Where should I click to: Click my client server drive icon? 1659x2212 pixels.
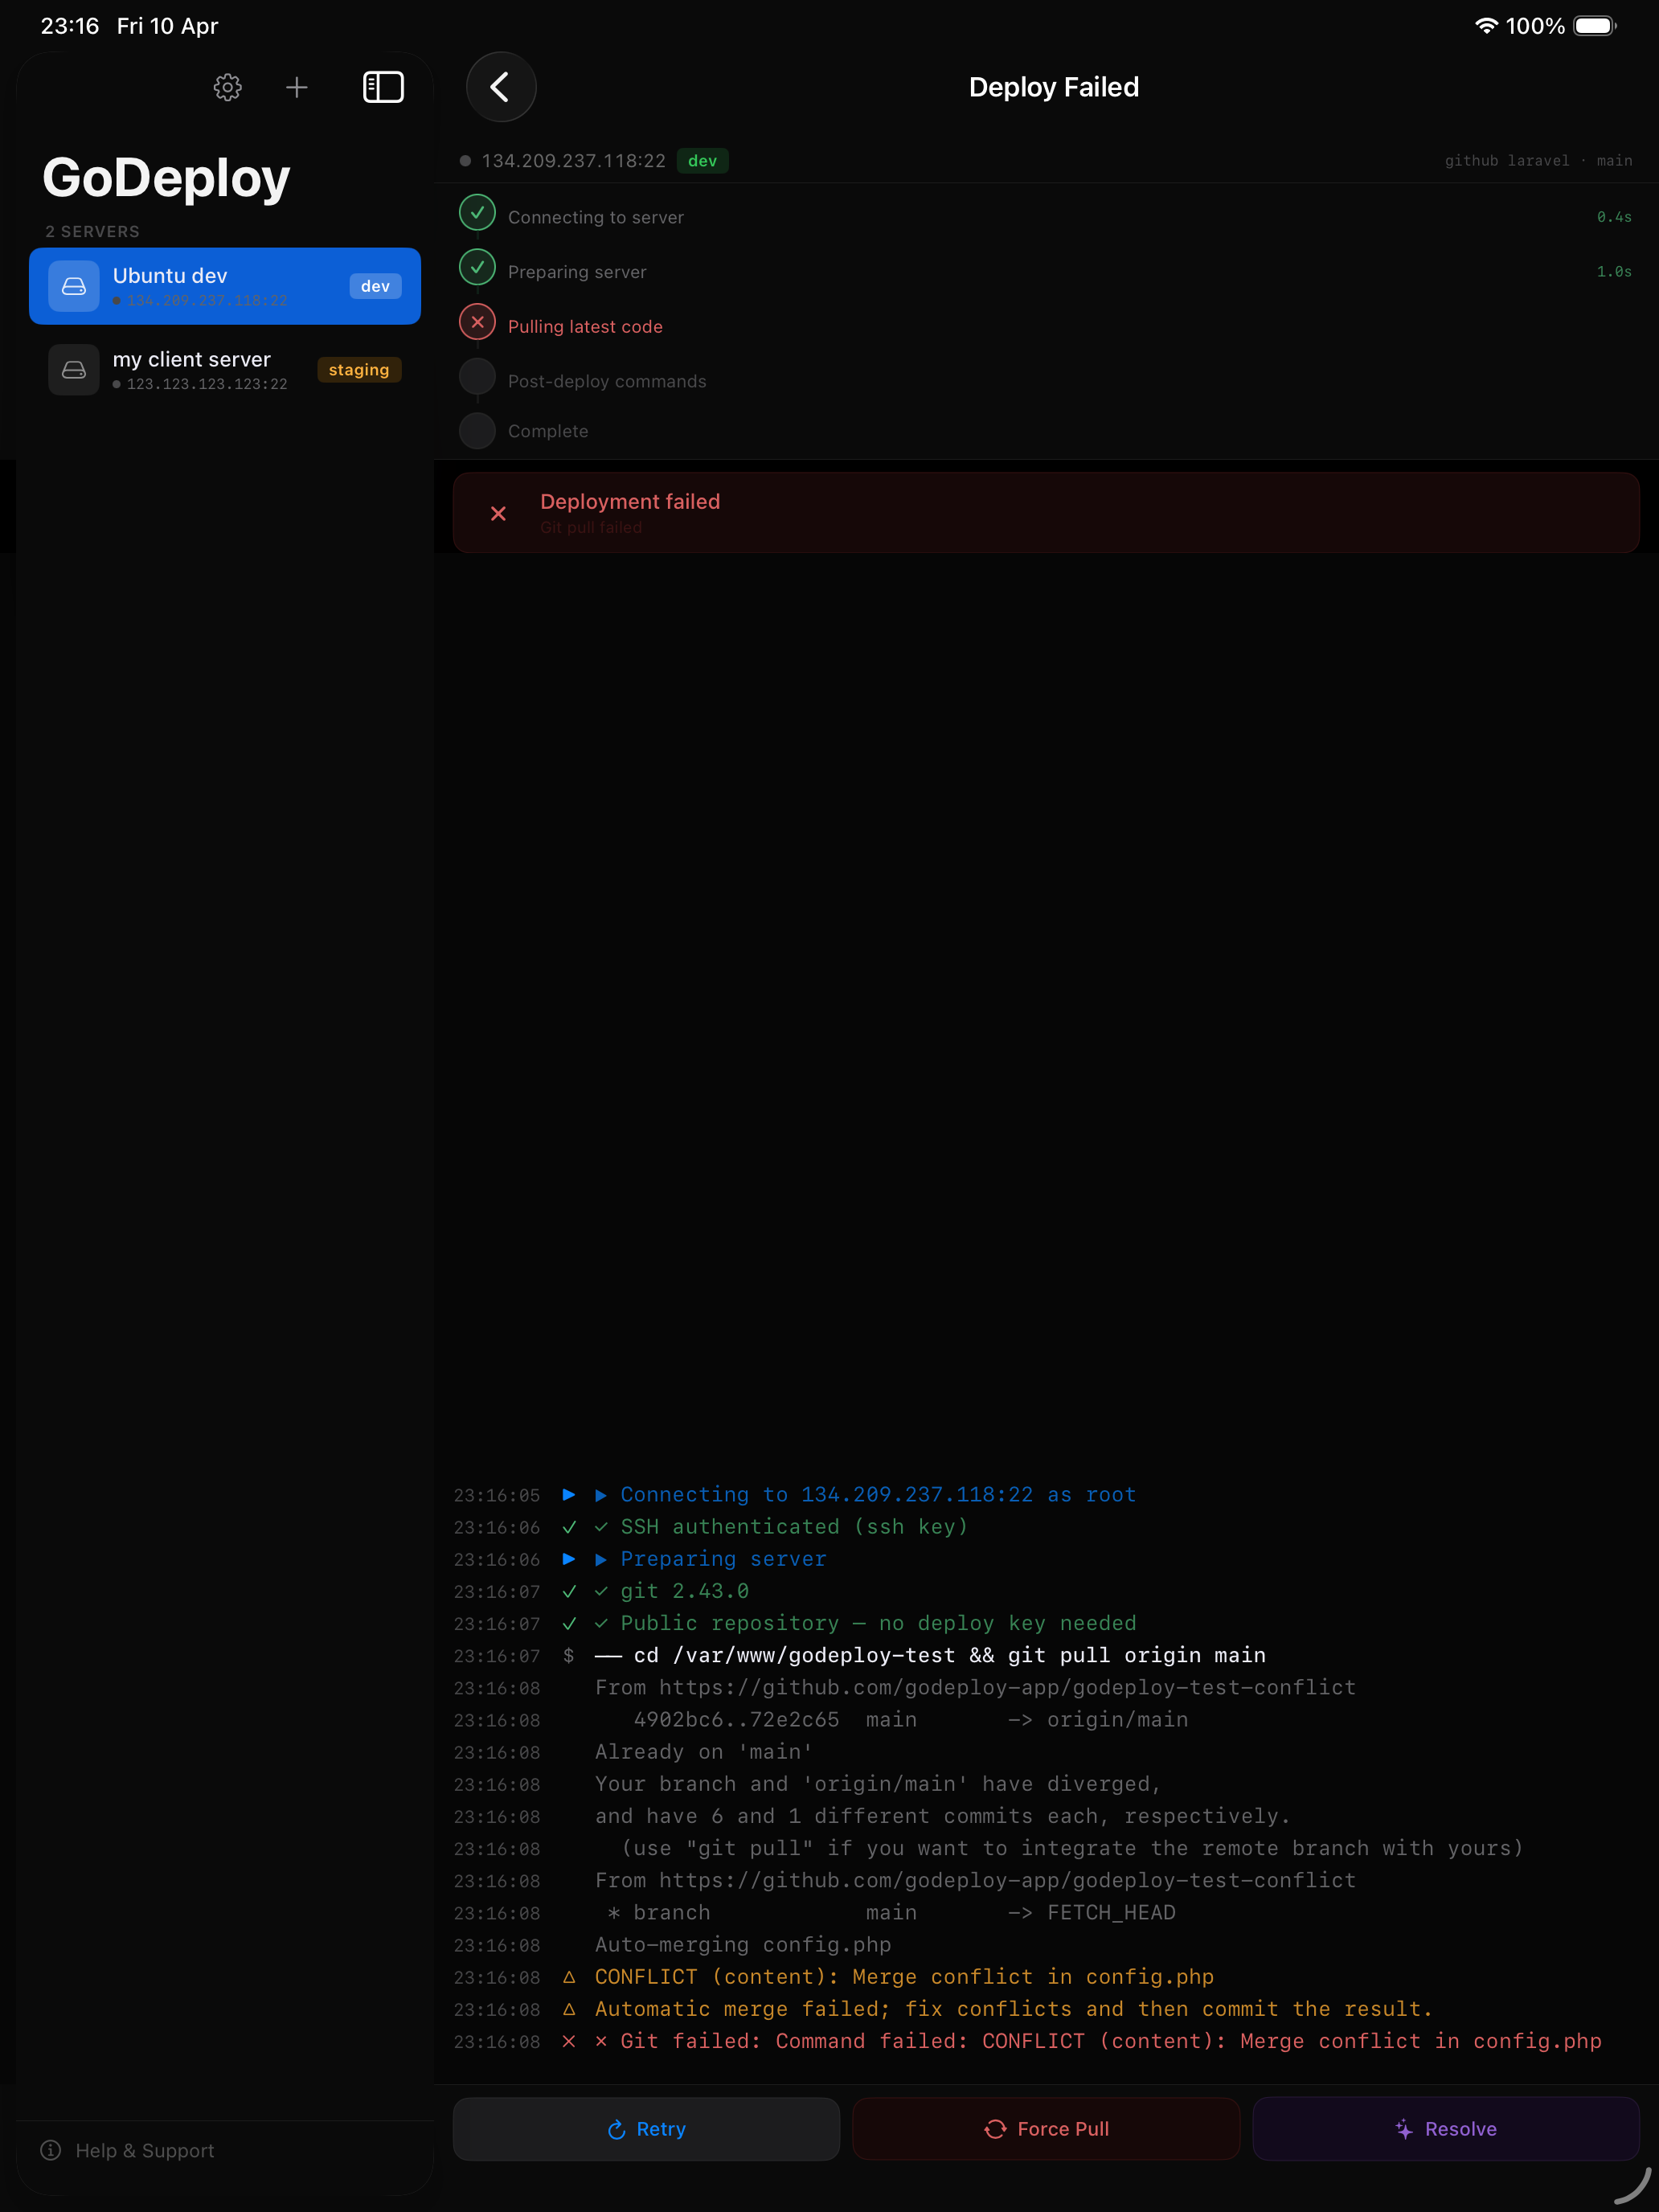[74, 370]
